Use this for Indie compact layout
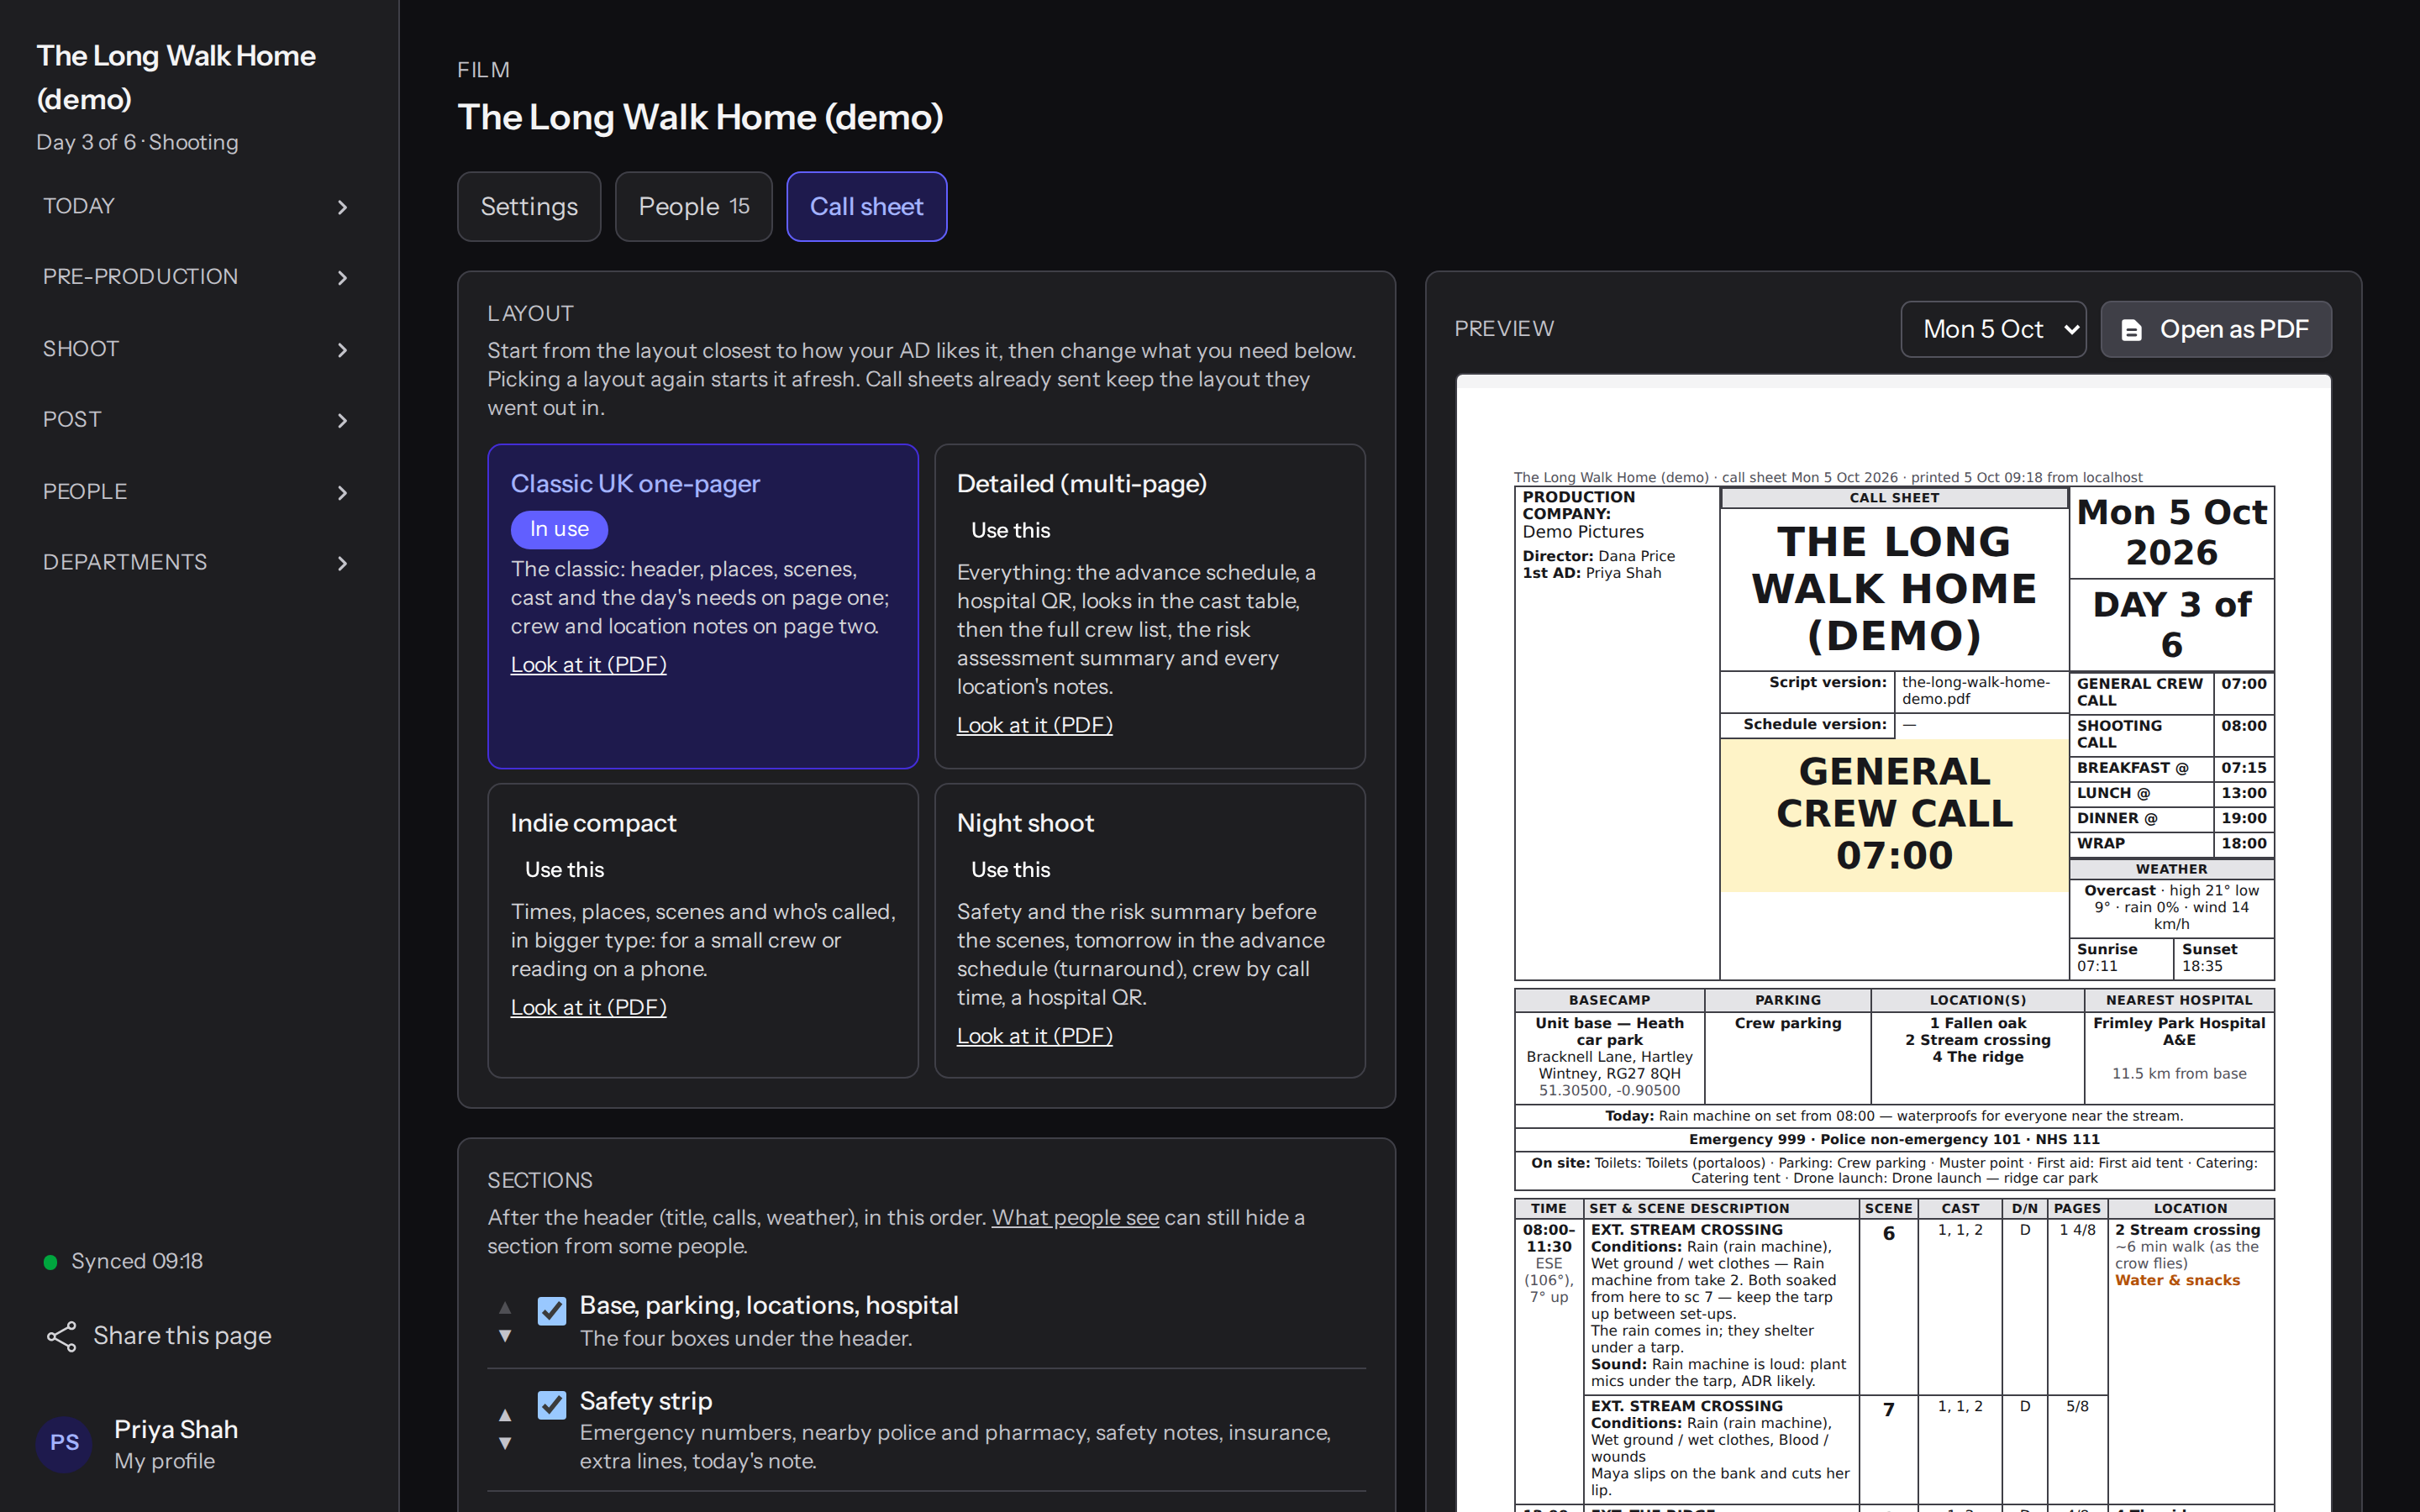2420x1512 pixels. click(564, 870)
